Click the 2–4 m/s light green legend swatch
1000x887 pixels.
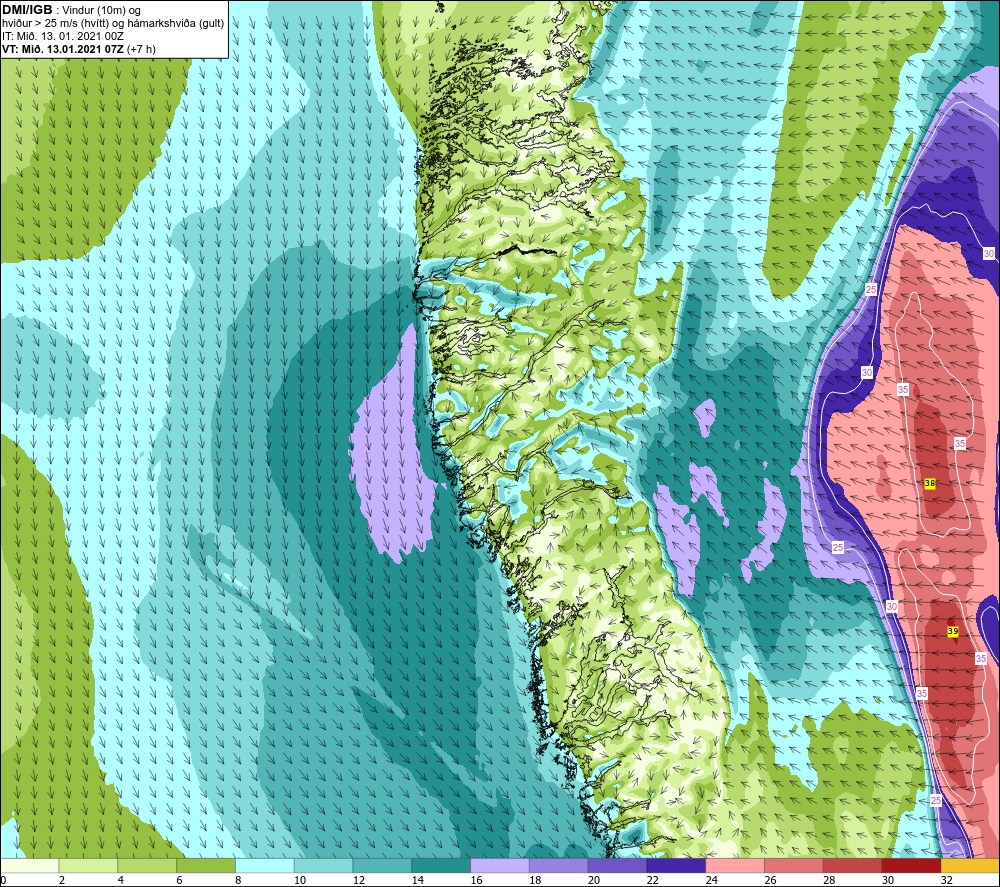click(88, 865)
